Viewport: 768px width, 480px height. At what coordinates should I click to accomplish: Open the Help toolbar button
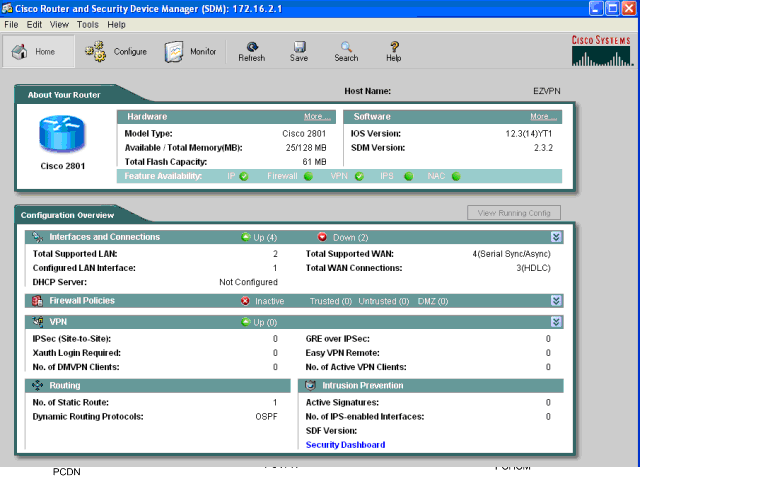[x=394, y=52]
